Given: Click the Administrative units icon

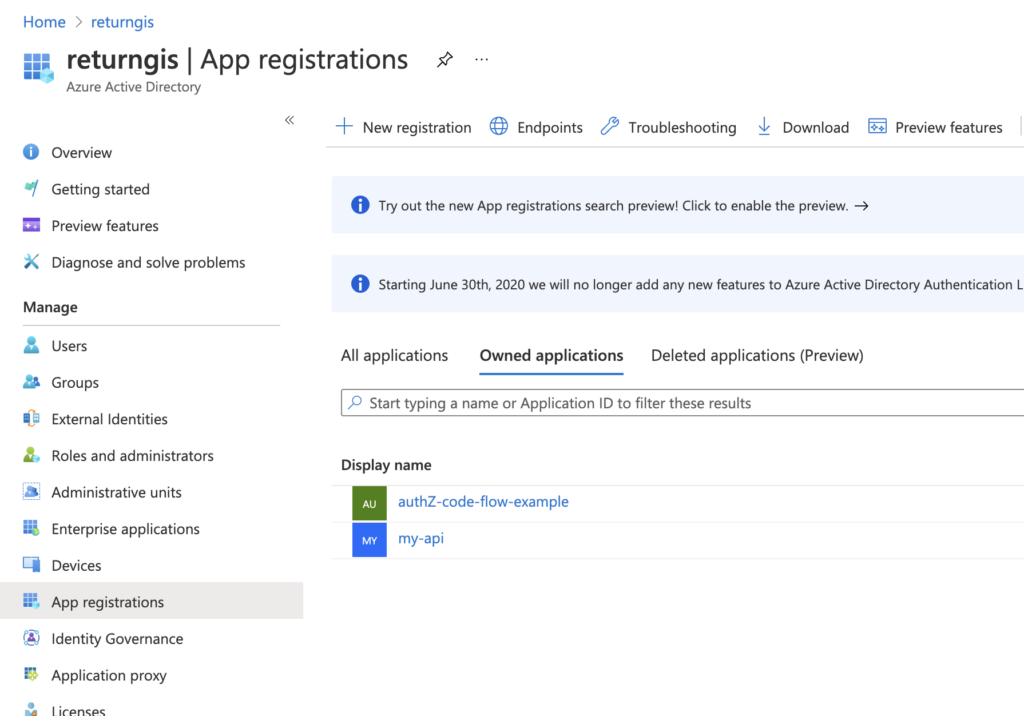Looking at the screenshot, I should point(31,492).
